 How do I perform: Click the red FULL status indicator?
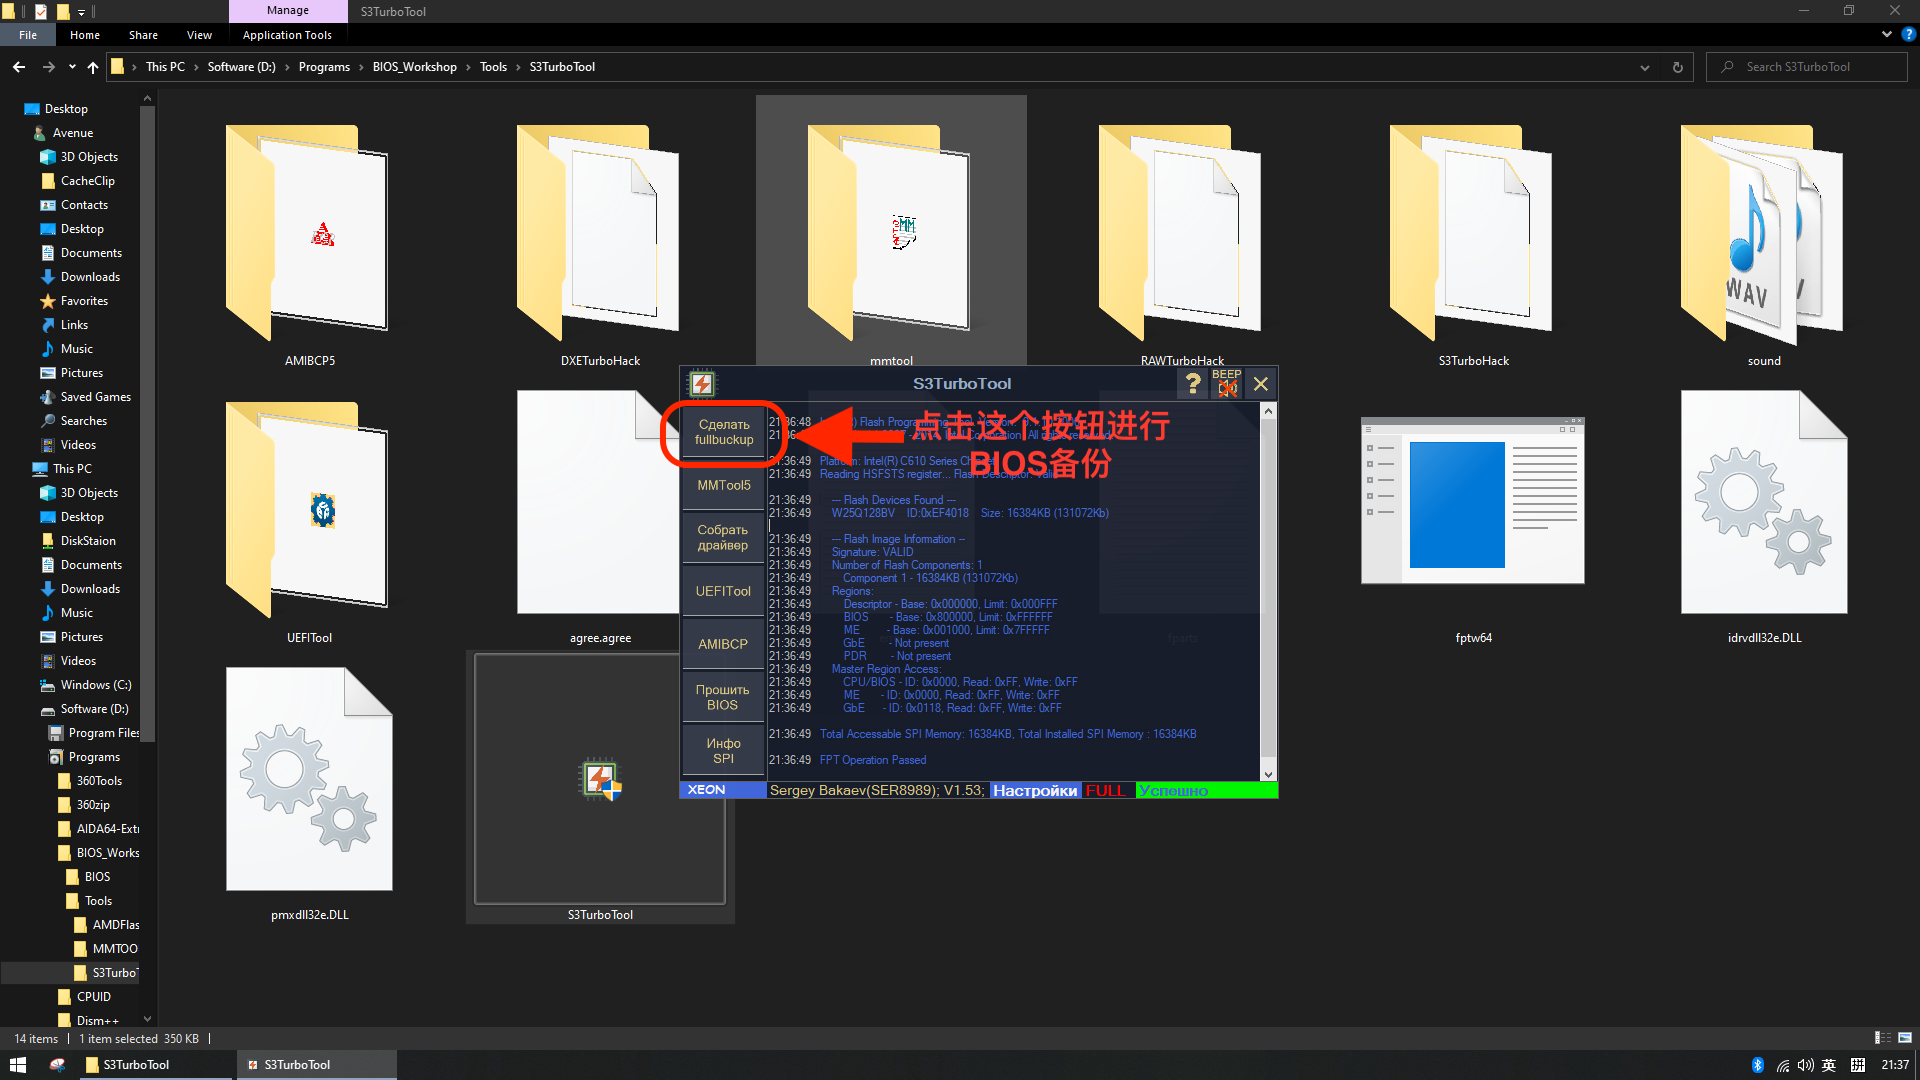click(x=1106, y=790)
